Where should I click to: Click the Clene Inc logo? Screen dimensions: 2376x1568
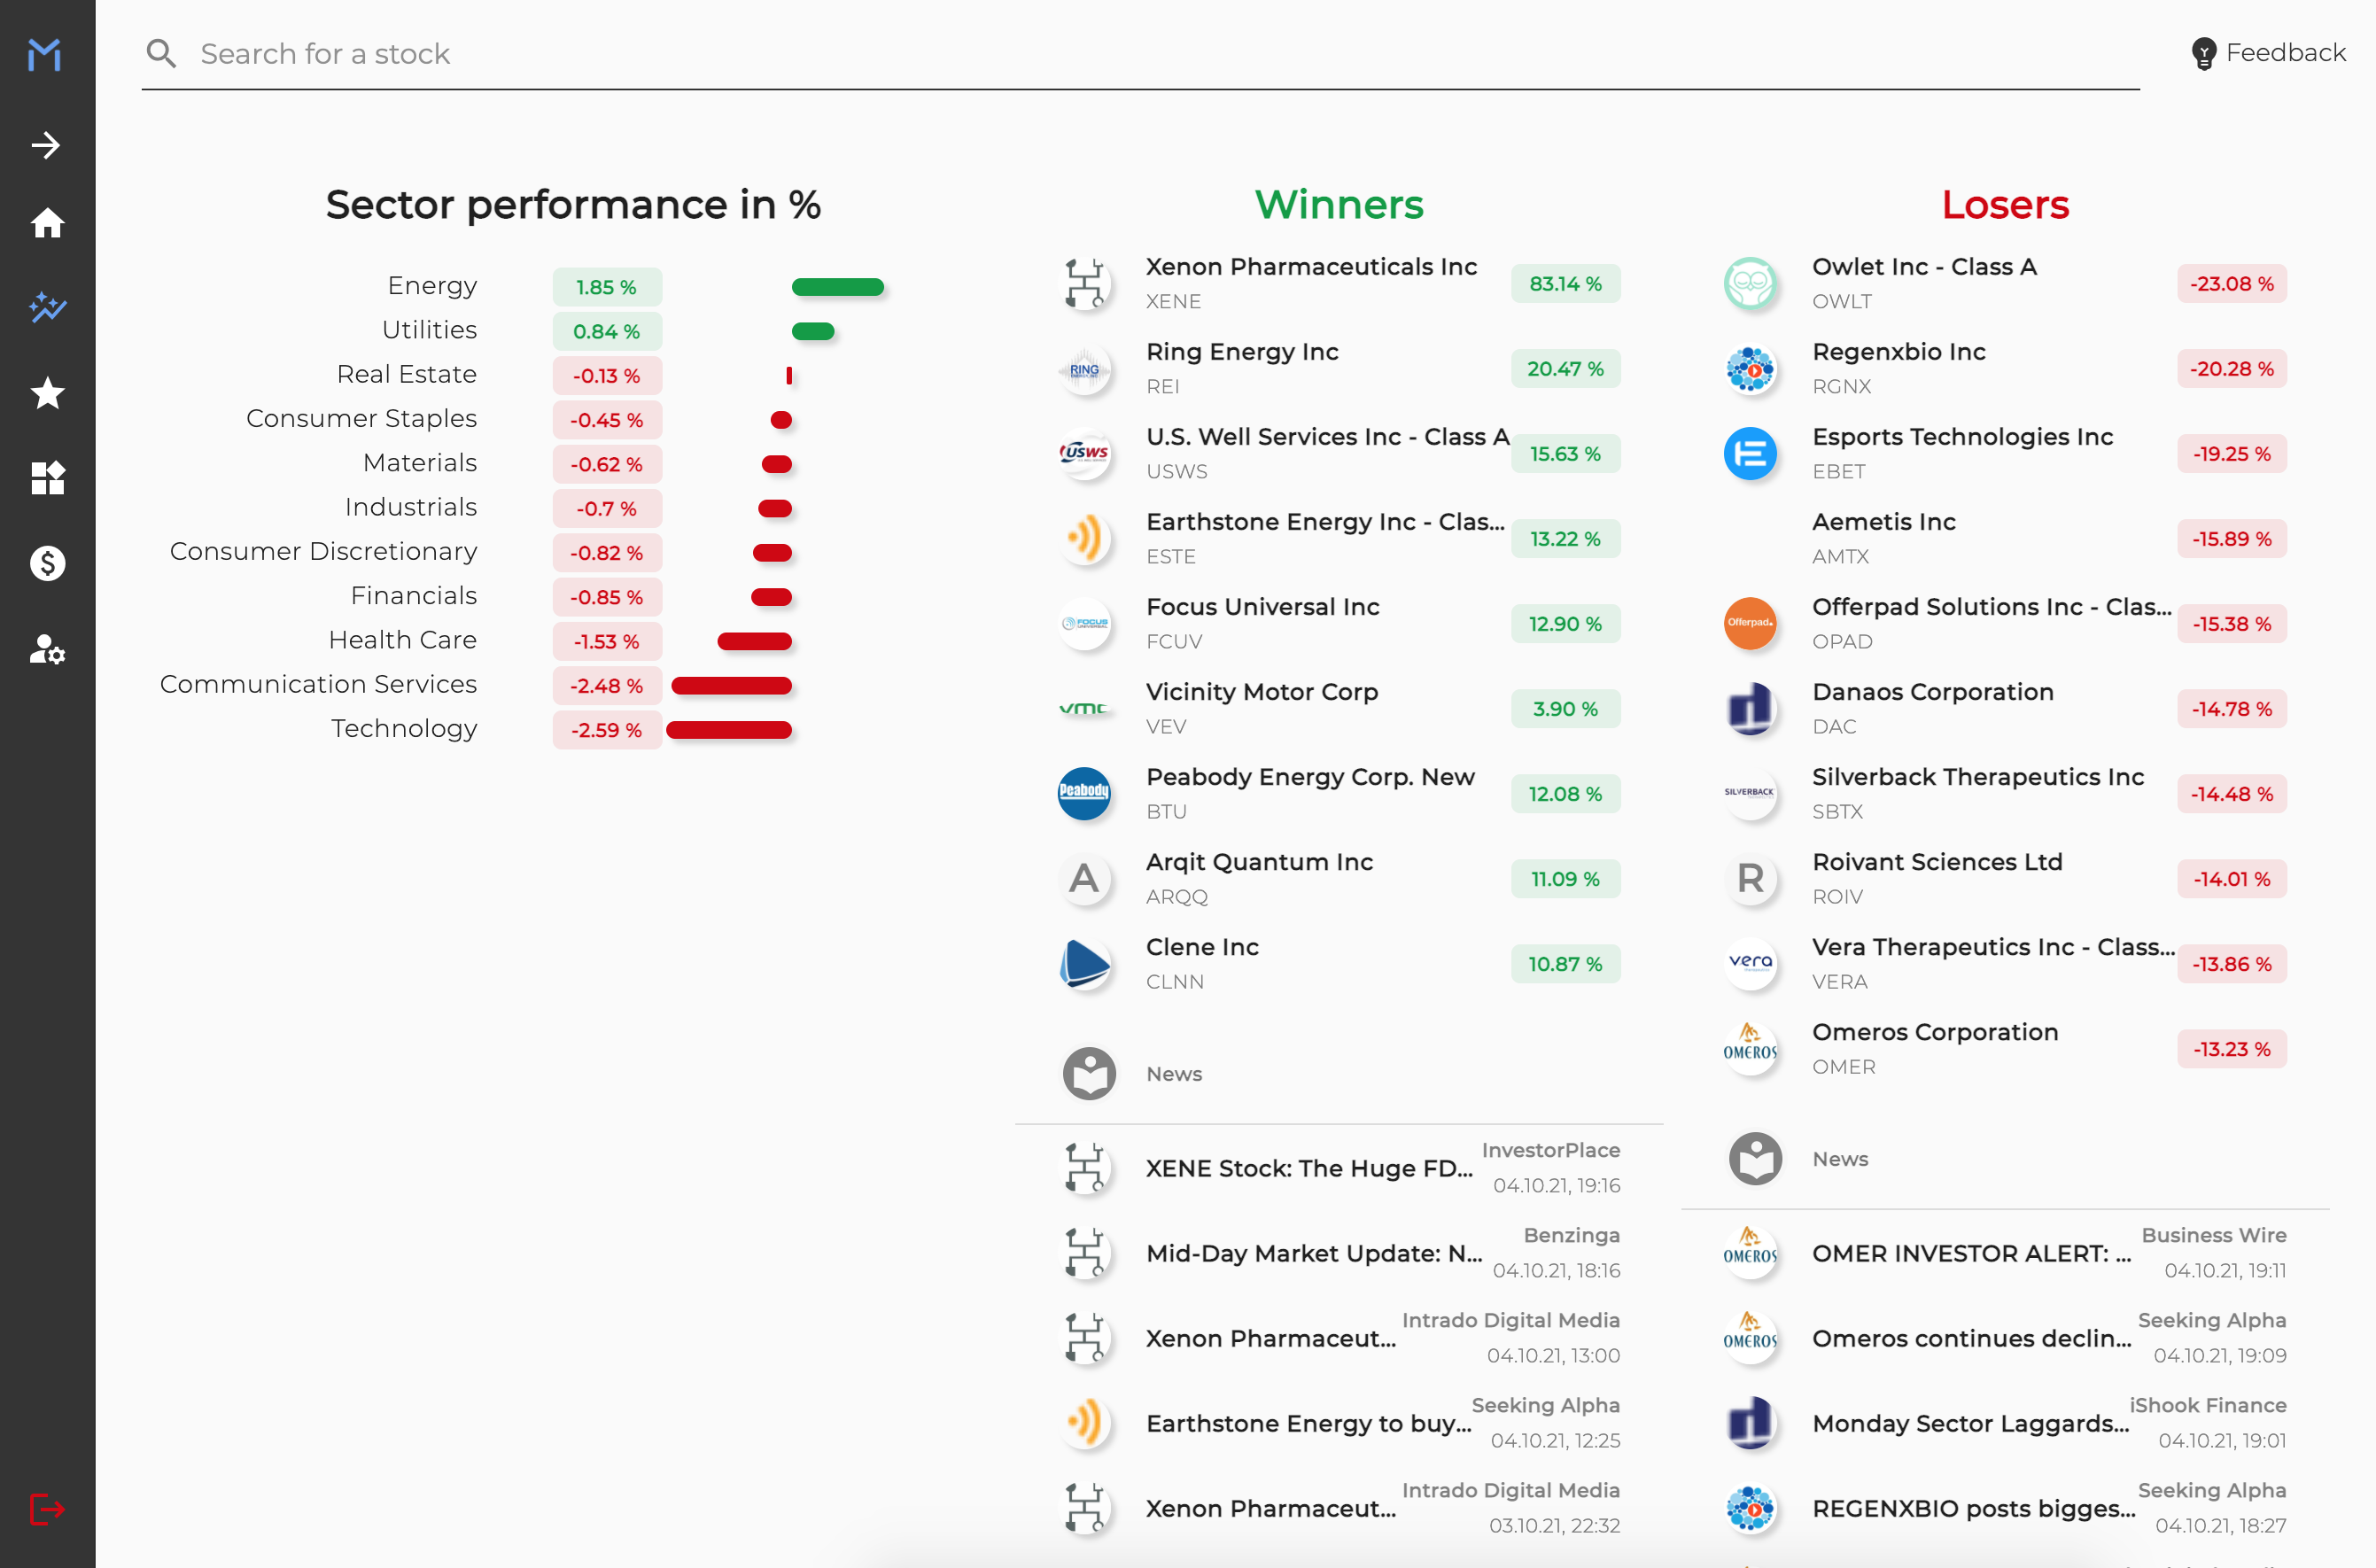(x=1085, y=964)
